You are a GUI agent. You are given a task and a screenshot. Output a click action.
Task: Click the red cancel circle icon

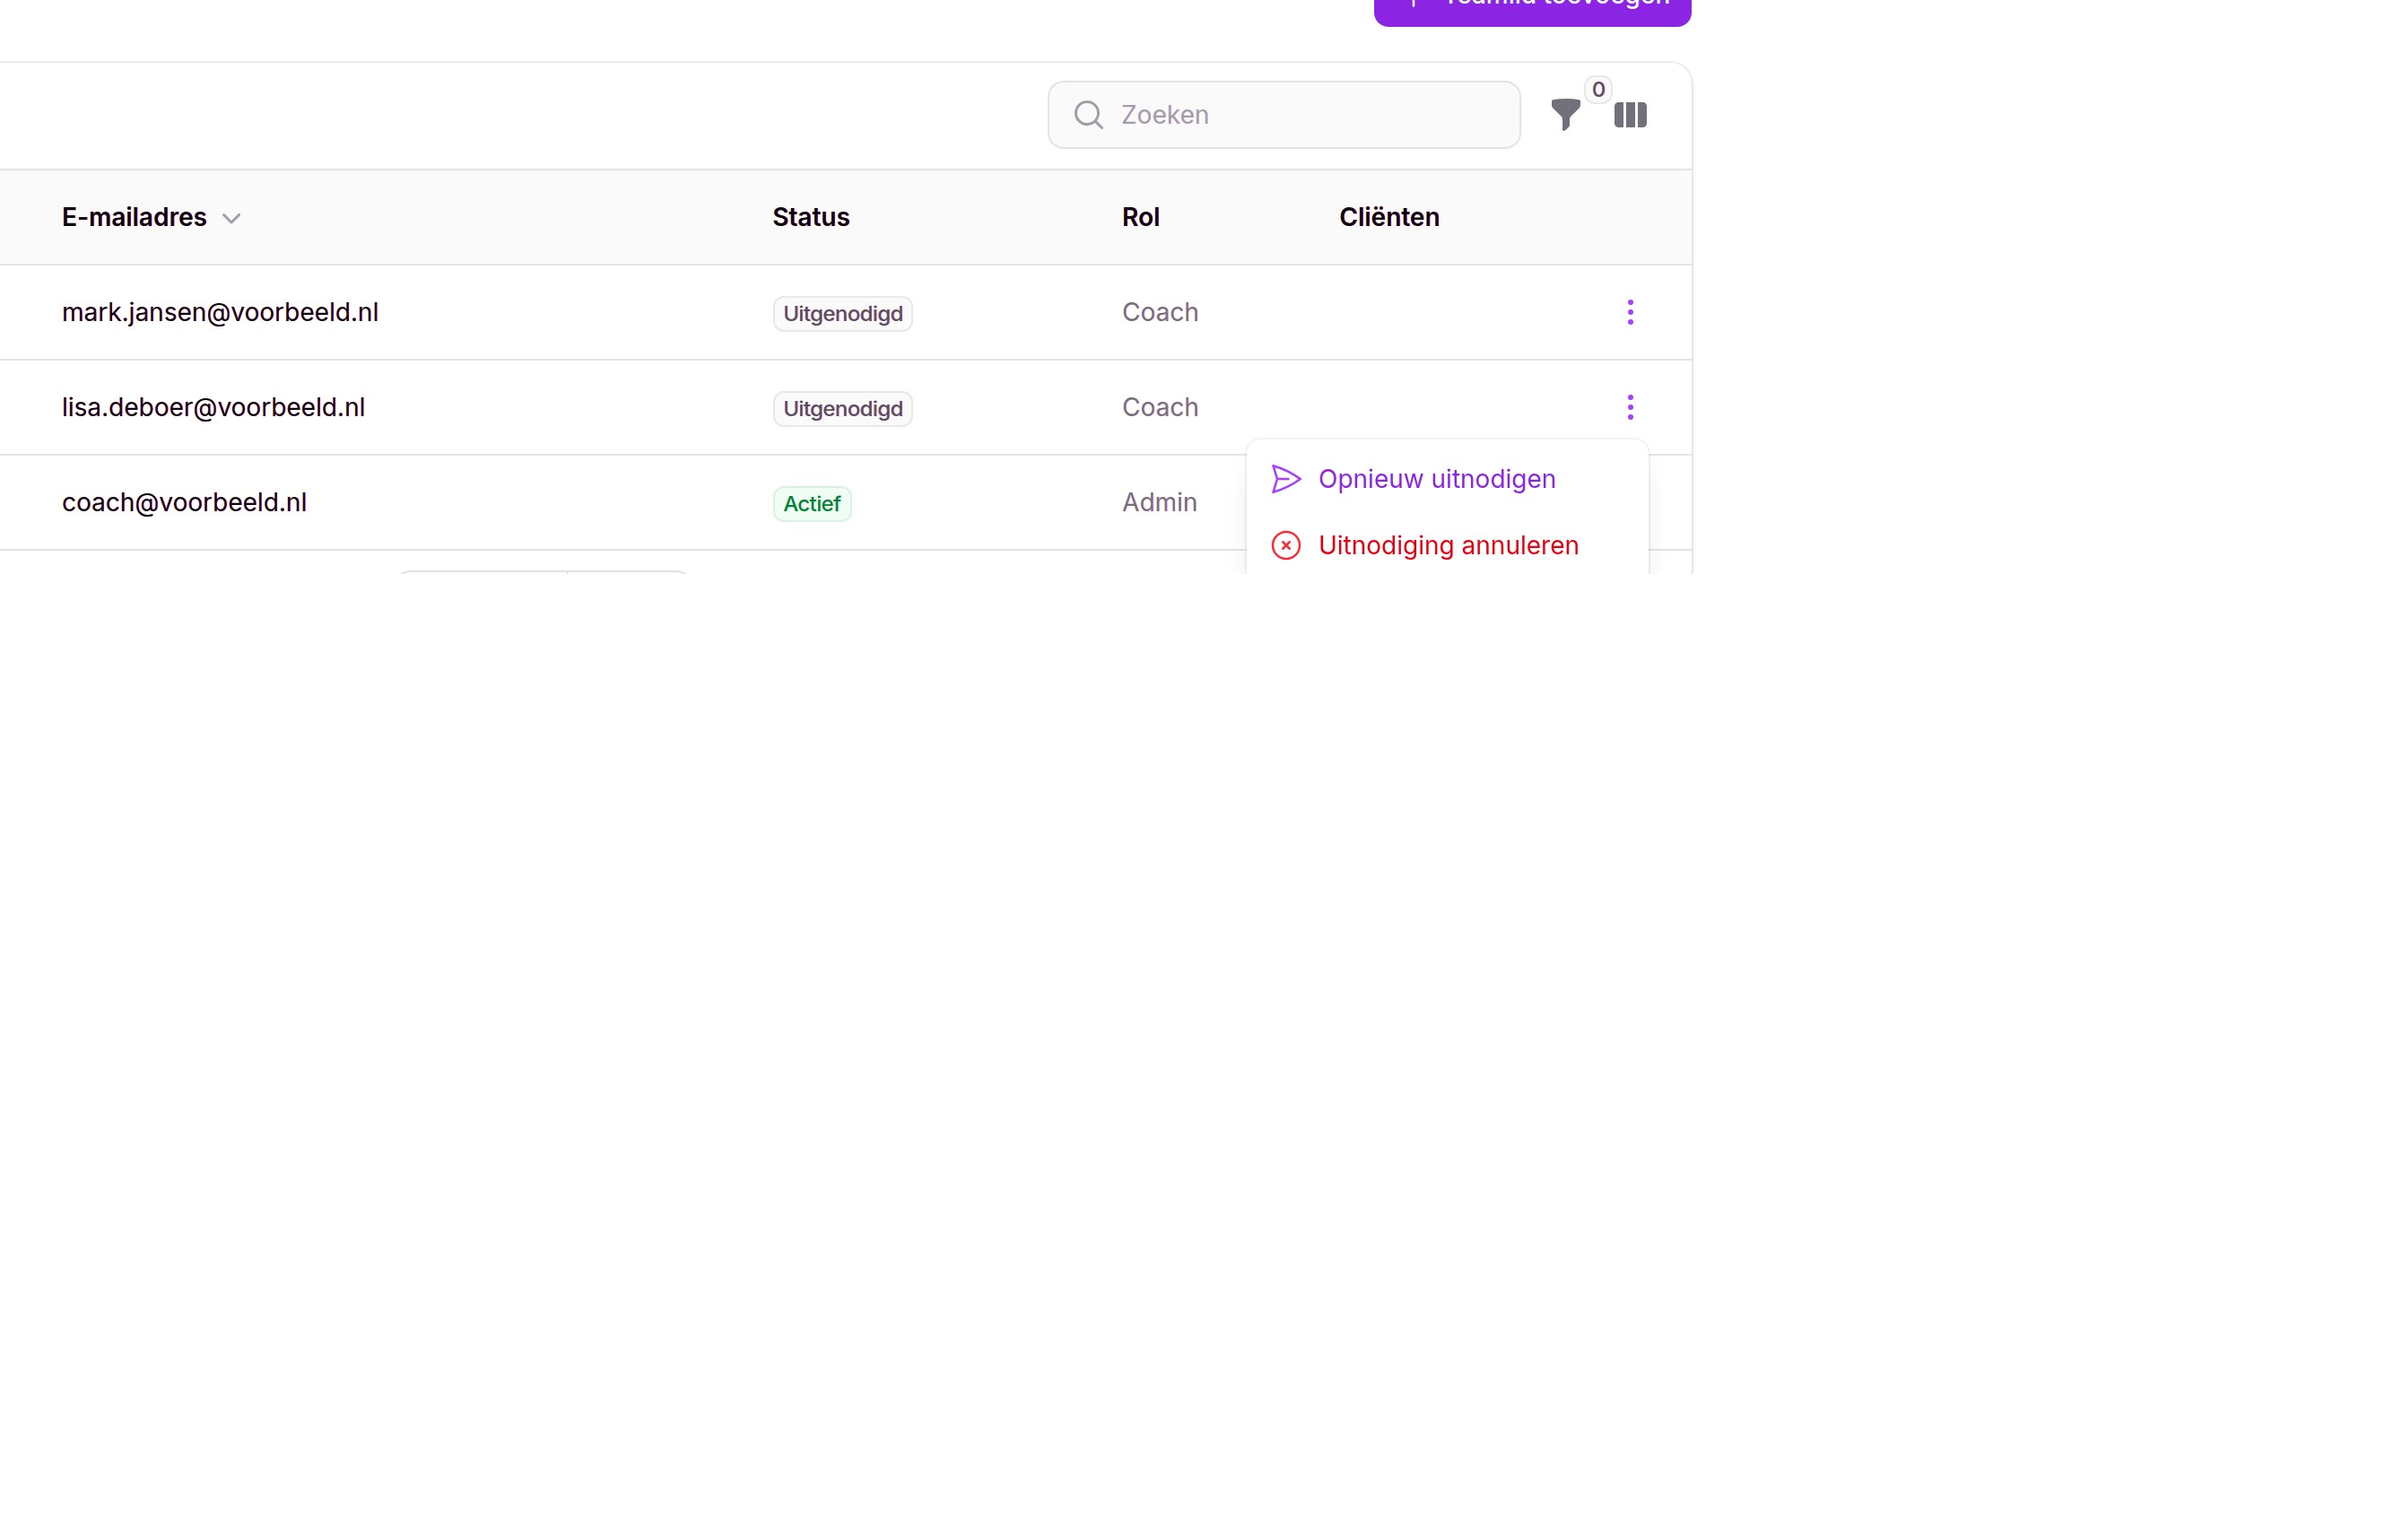[1286, 545]
